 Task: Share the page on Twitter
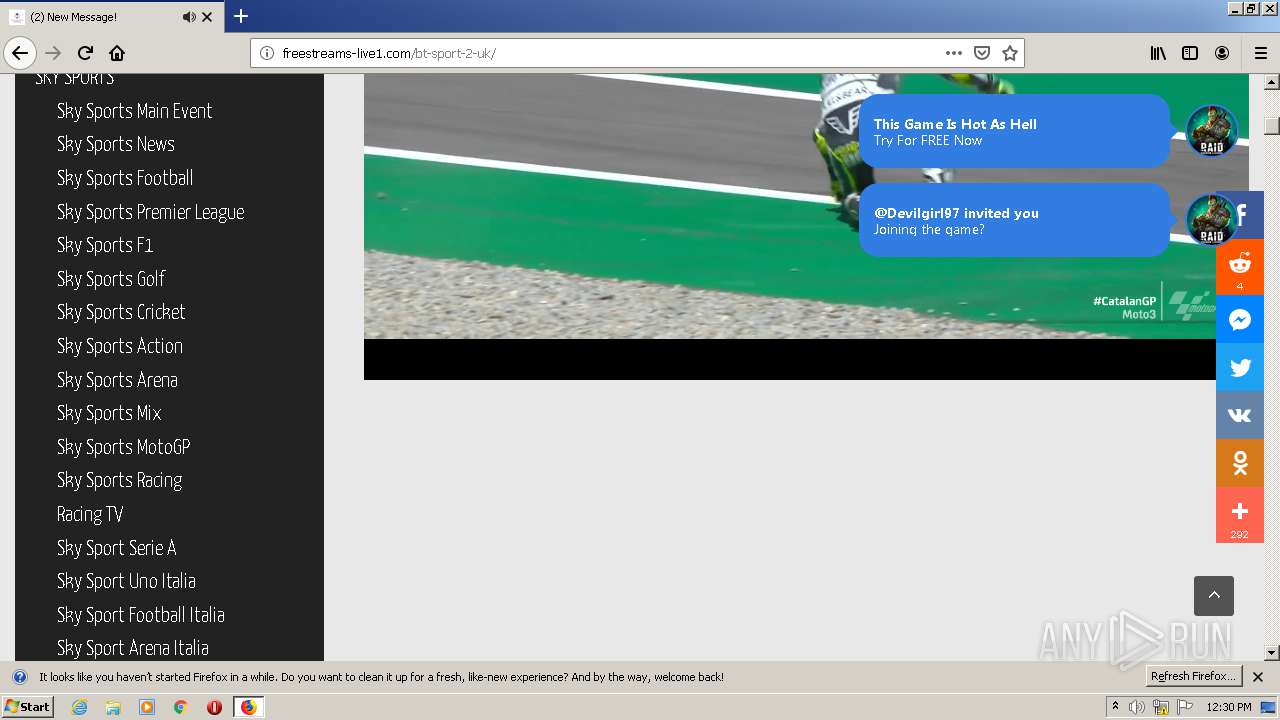click(x=1240, y=367)
